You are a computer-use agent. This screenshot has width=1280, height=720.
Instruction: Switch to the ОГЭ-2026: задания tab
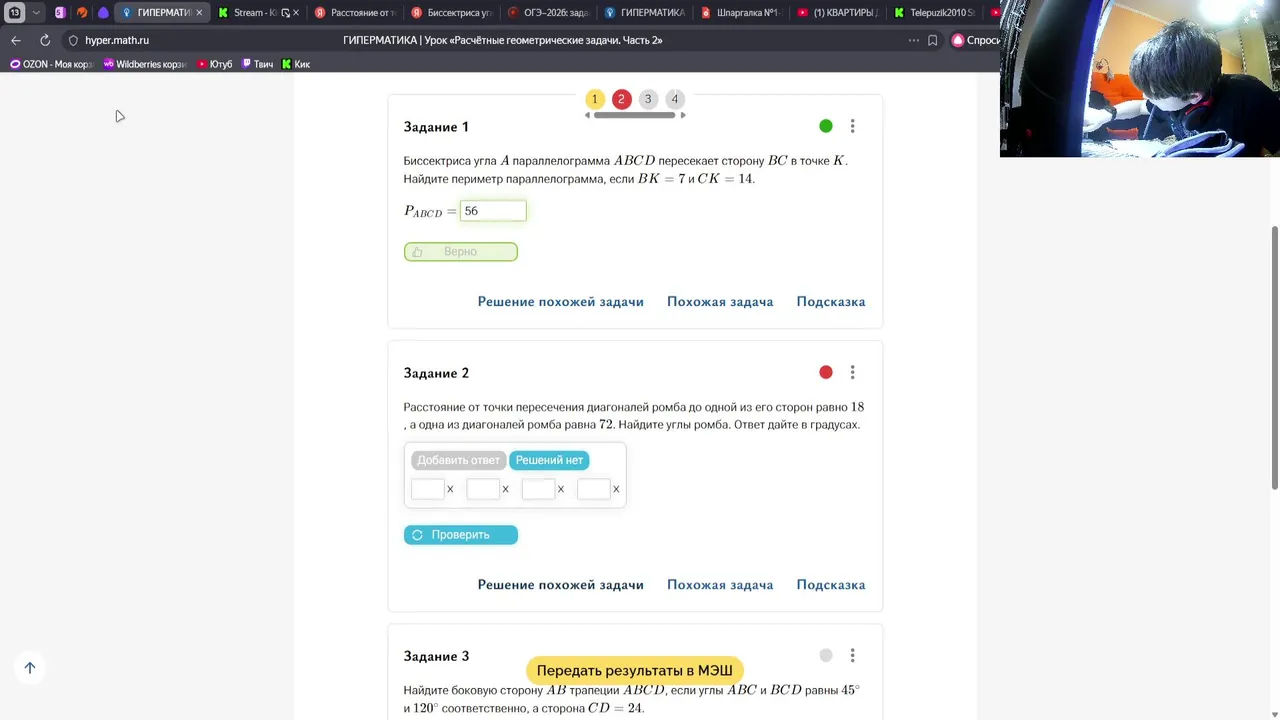point(549,13)
